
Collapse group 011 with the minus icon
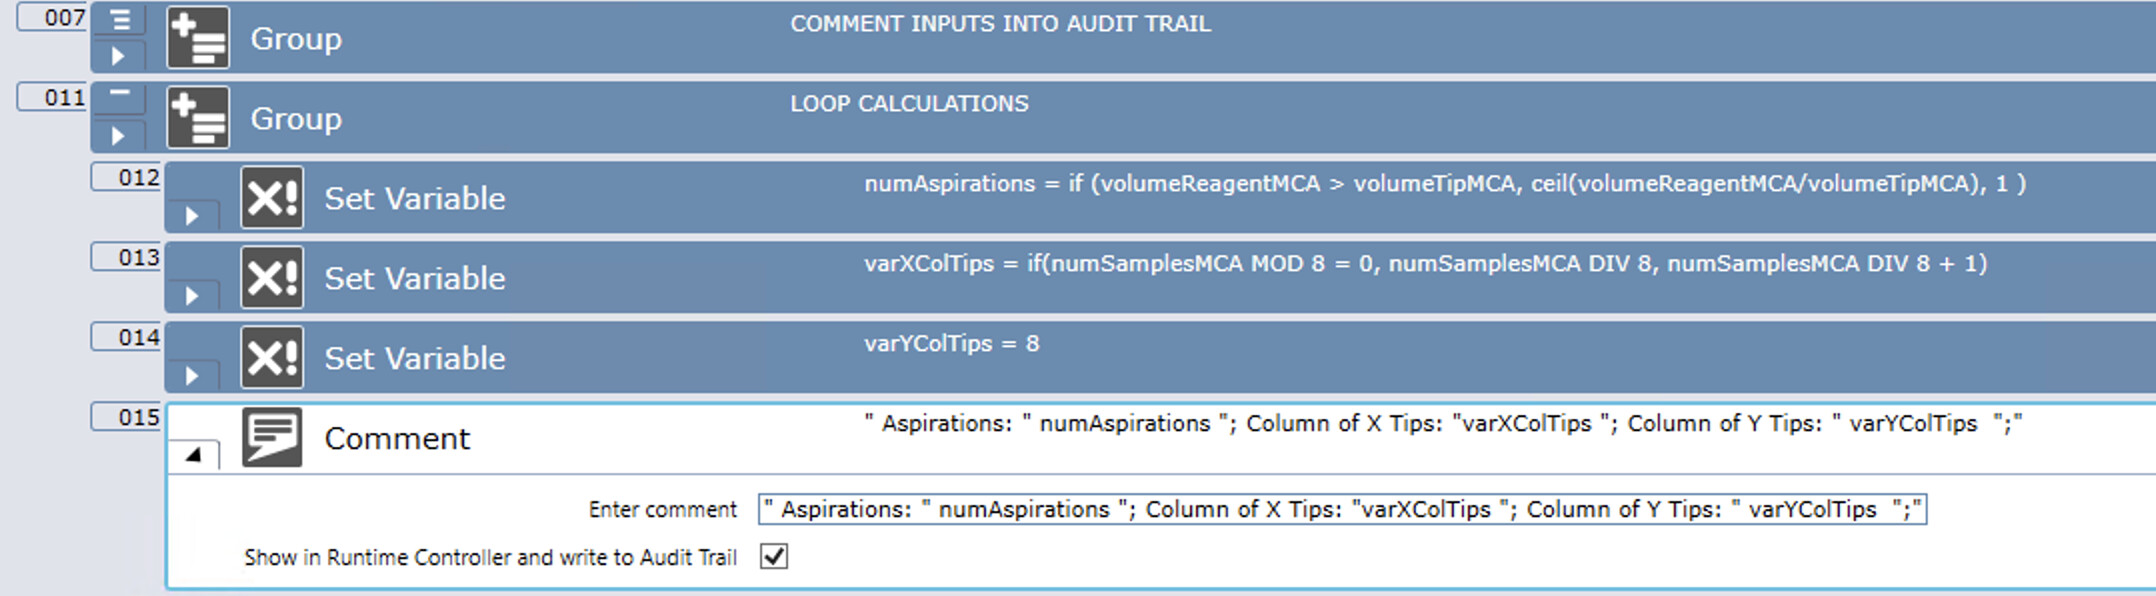119,94
